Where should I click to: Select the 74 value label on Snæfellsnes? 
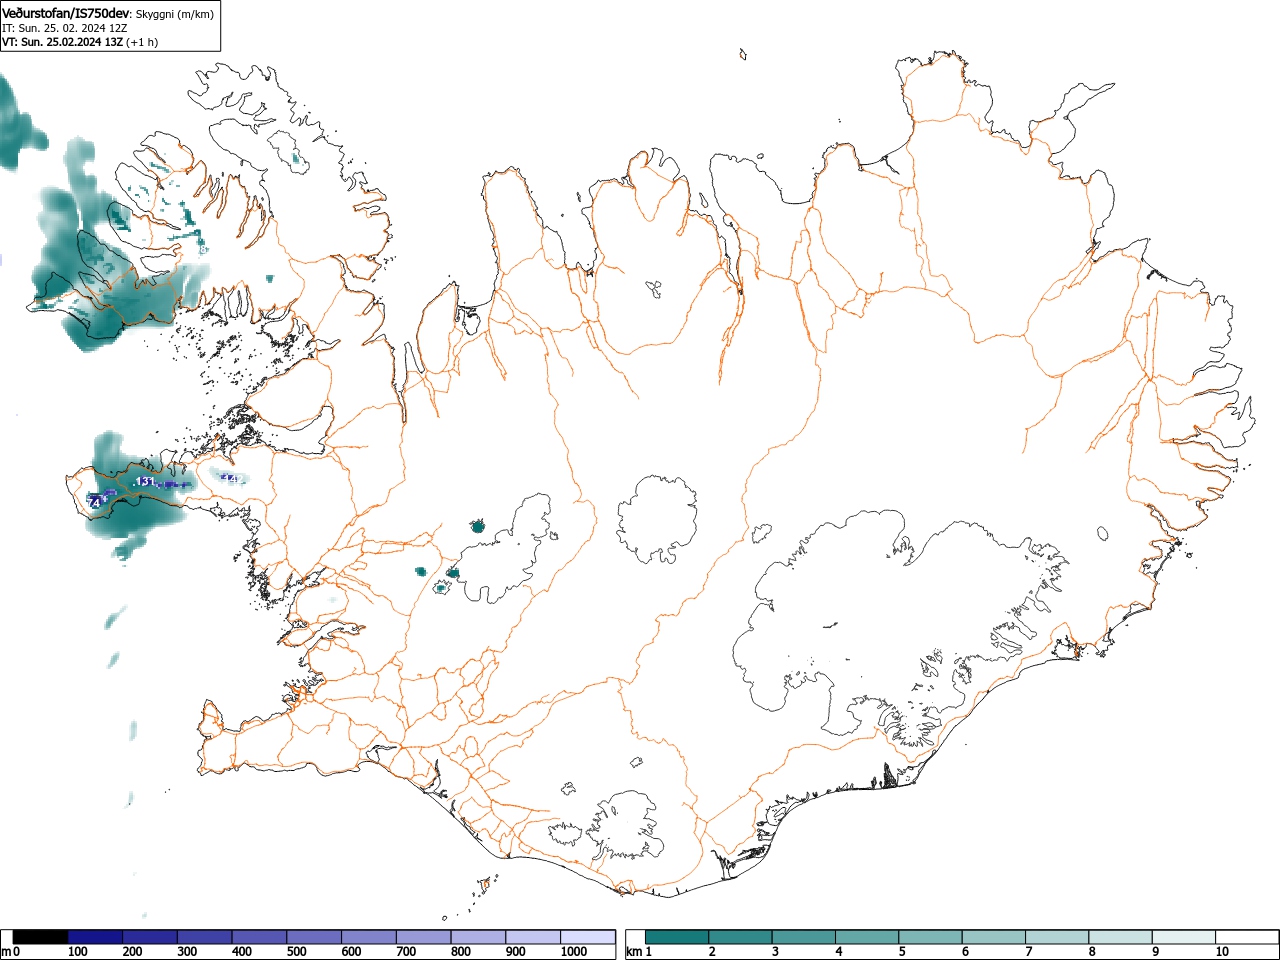tap(96, 502)
